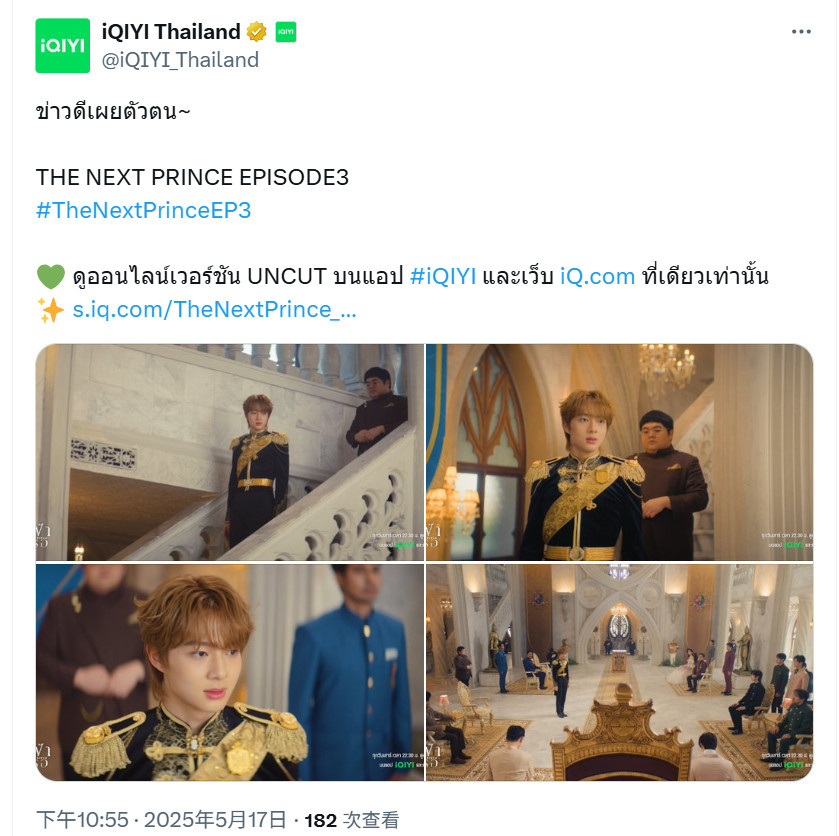Click the small iQIYI affiliate badge

tap(286, 32)
